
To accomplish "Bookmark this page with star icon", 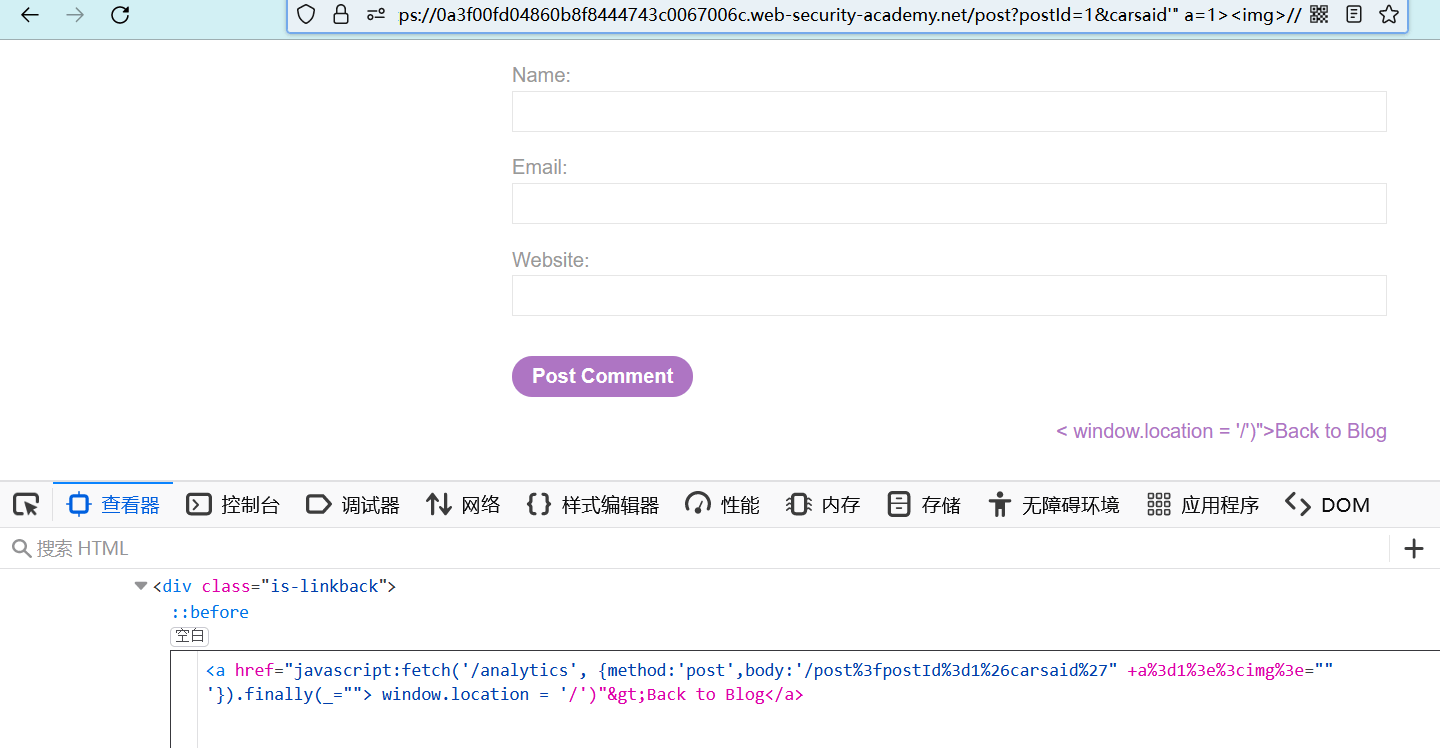I will [1388, 14].
